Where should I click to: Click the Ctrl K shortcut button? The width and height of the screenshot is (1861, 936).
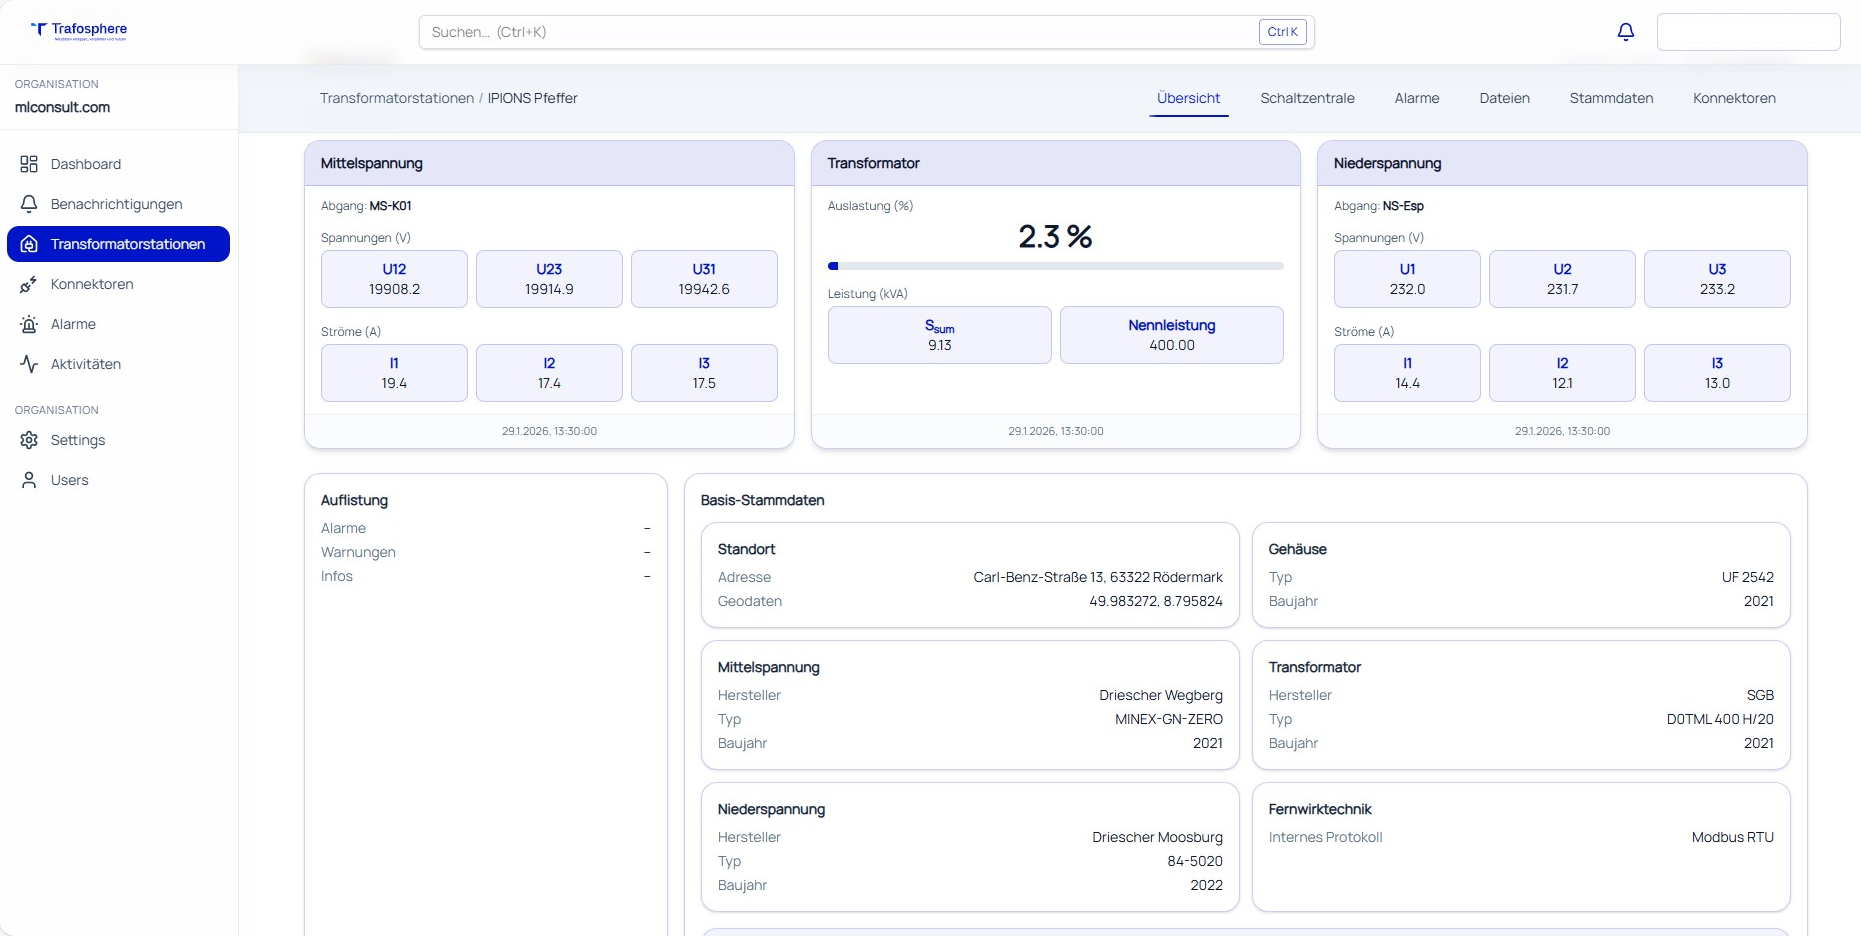click(x=1282, y=32)
